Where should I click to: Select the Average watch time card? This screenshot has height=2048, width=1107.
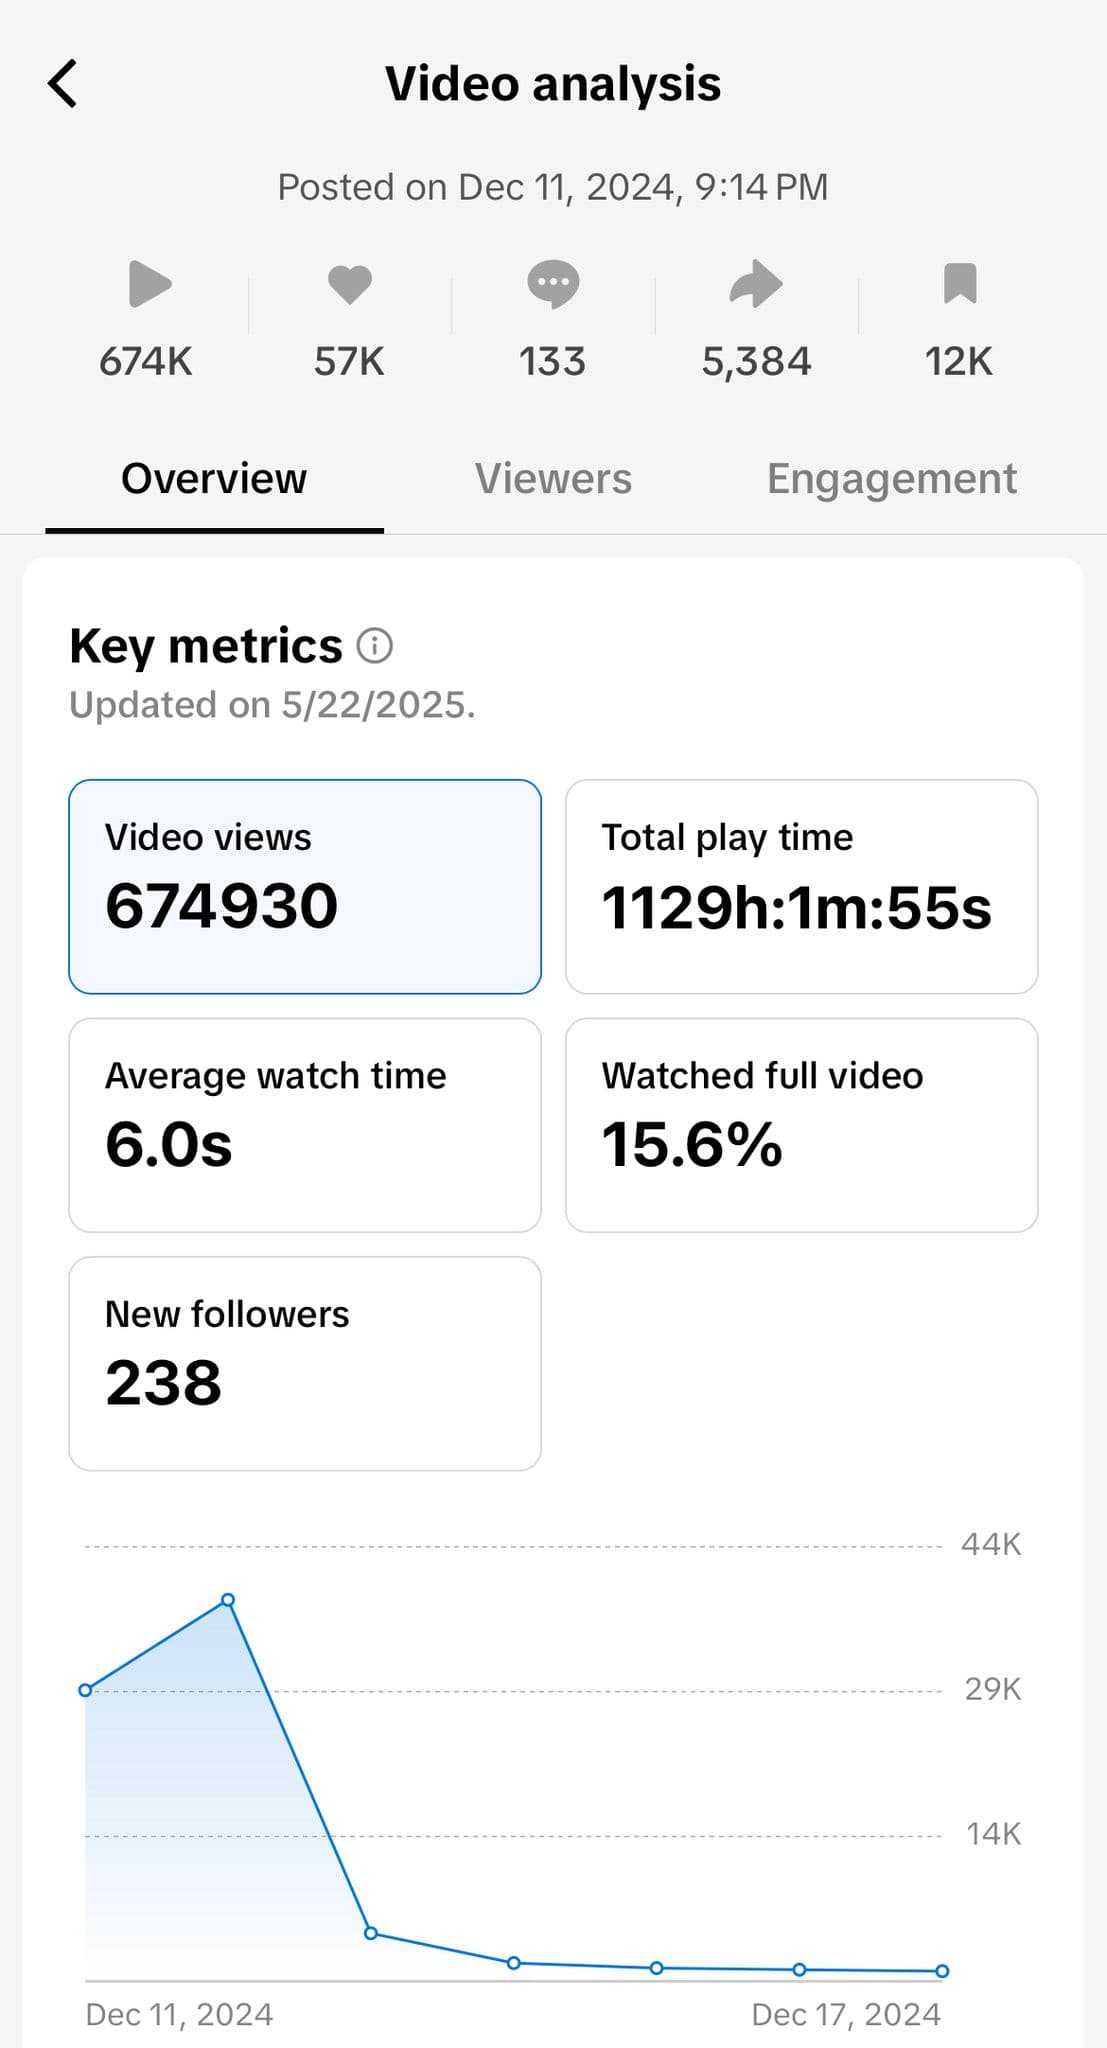click(x=303, y=1123)
